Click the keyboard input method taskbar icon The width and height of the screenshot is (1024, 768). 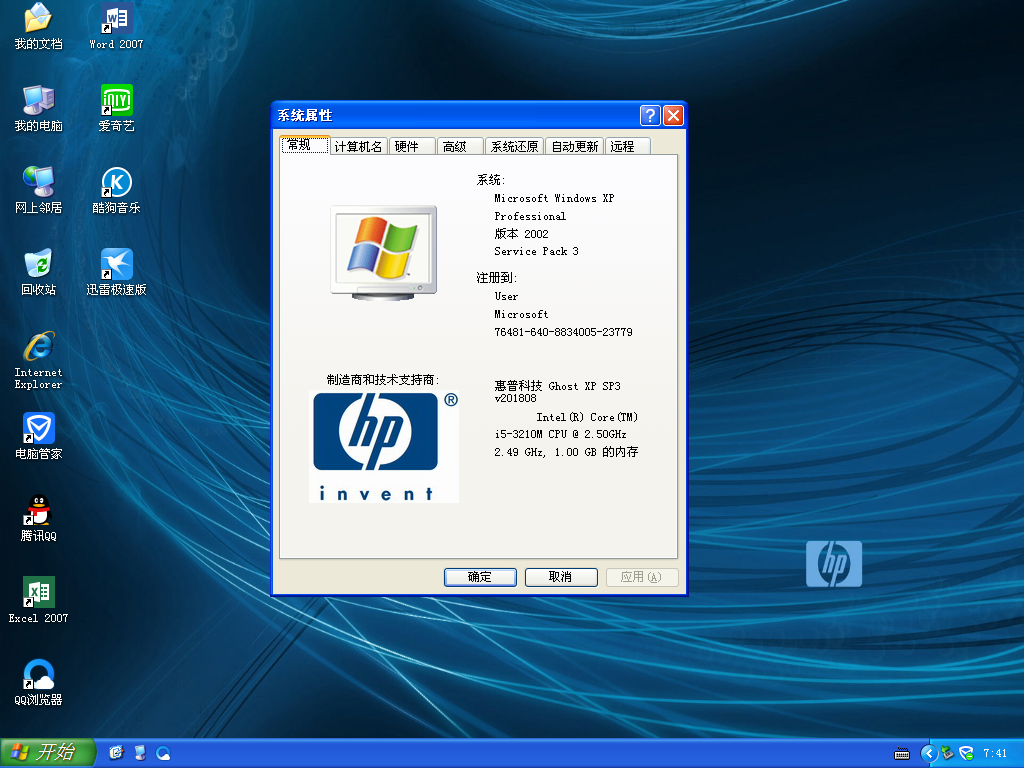902,754
